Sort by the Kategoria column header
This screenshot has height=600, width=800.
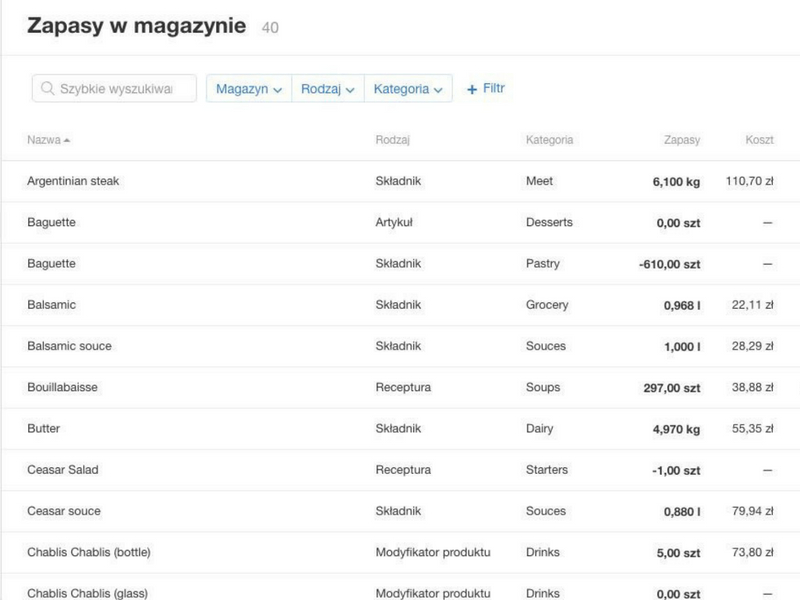point(549,140)
